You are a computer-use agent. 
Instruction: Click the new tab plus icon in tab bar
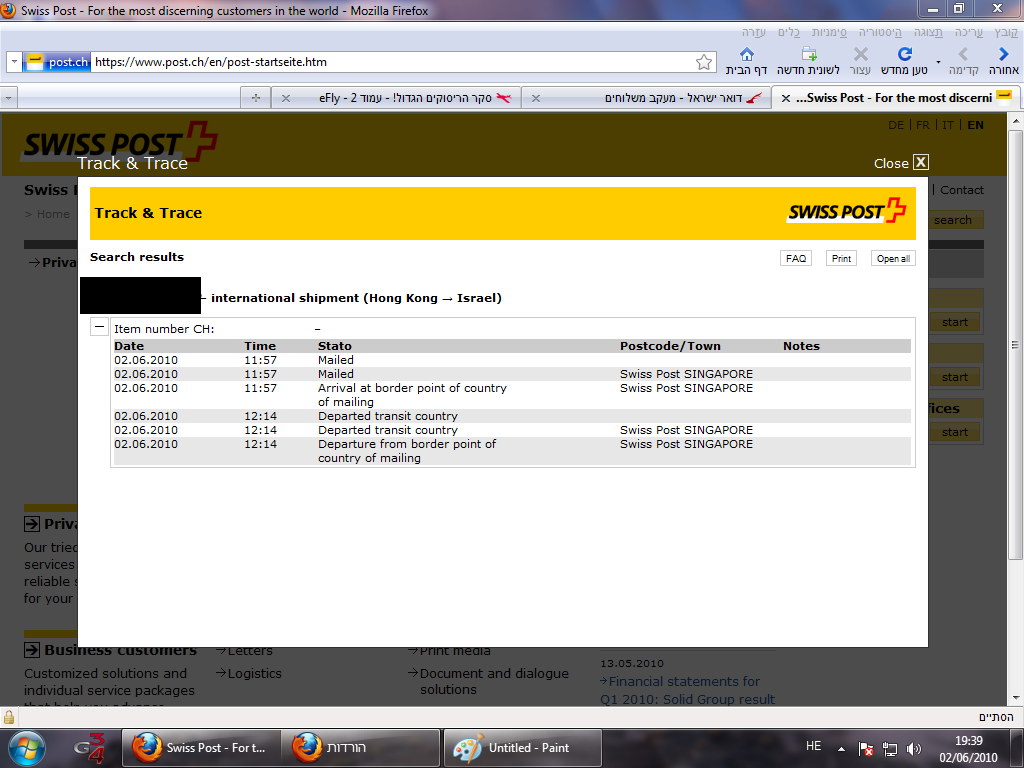(255, 98)
